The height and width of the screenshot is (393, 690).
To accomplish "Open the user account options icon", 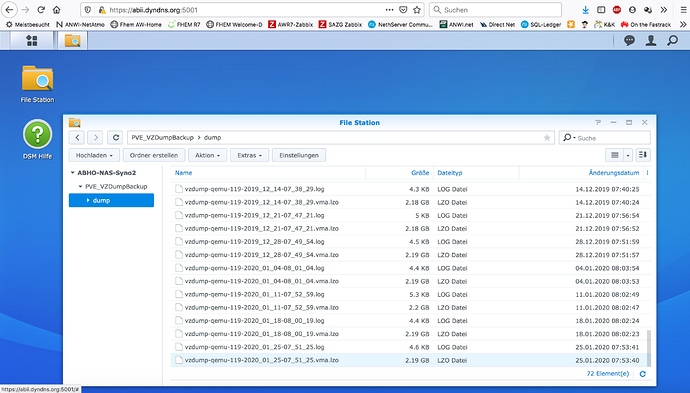I will (651, 40).
